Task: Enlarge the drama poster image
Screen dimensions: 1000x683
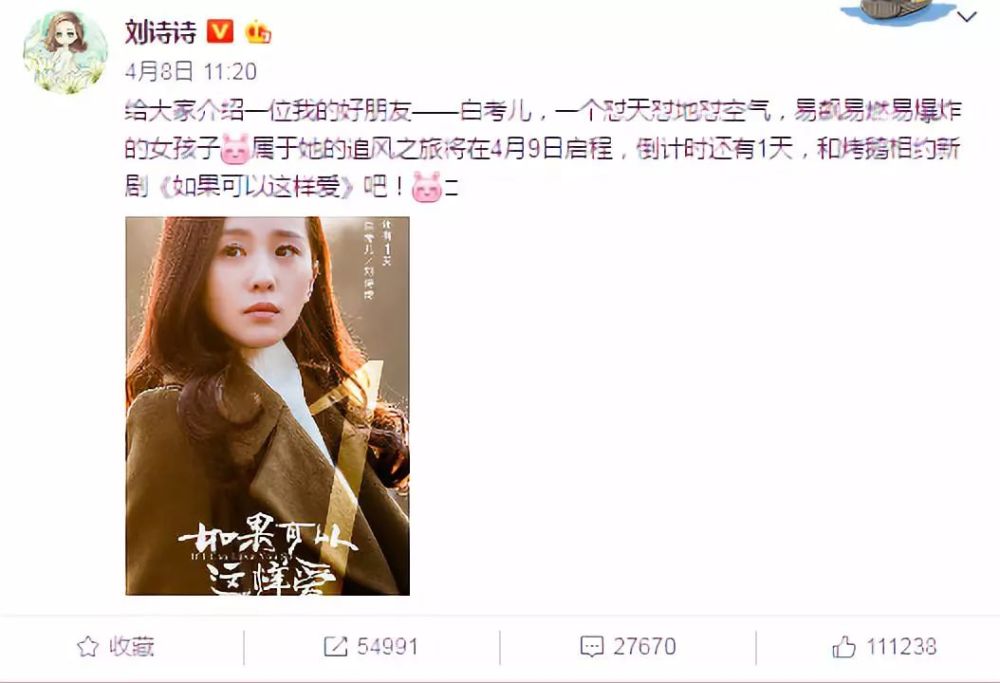Action: pos(267,406)
